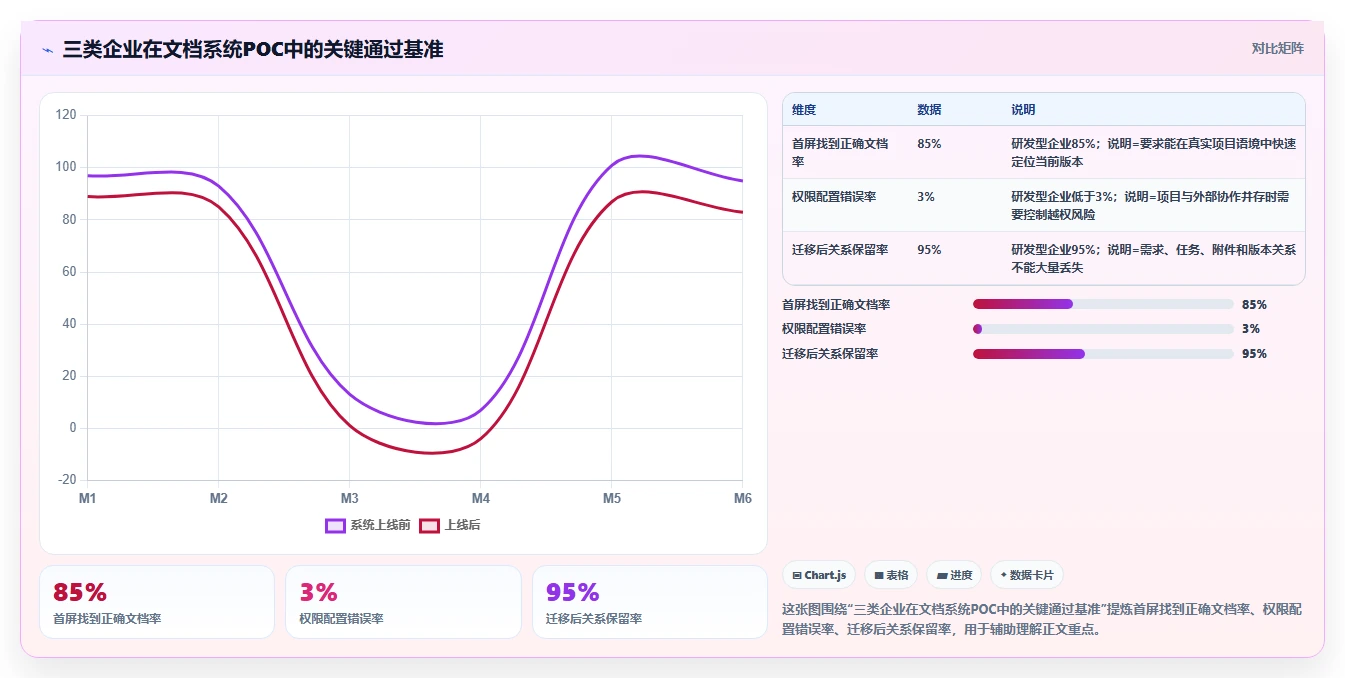Click the 进度 tag chip
The image size is (1345, 678).
954,575
